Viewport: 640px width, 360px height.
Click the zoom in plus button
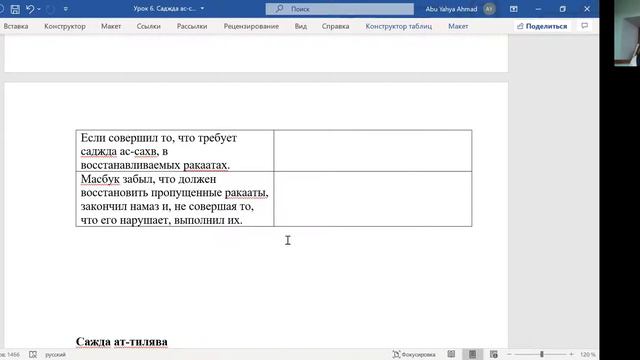point(571,354)
